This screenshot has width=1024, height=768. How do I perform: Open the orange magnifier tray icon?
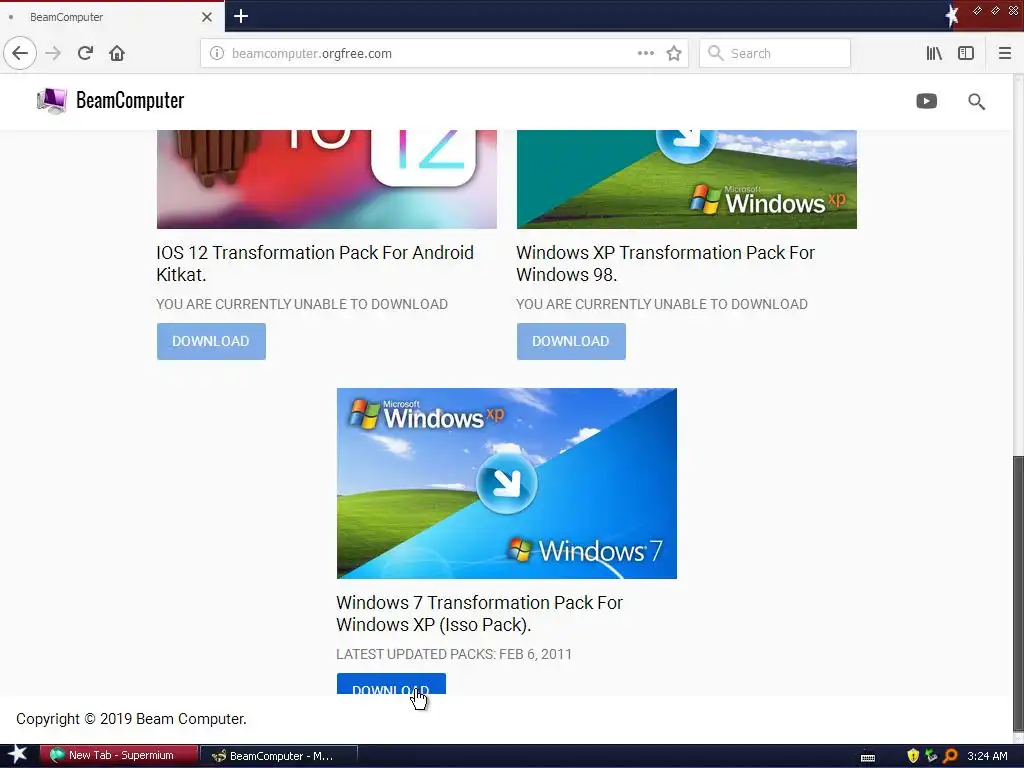[x=950, y=756]
